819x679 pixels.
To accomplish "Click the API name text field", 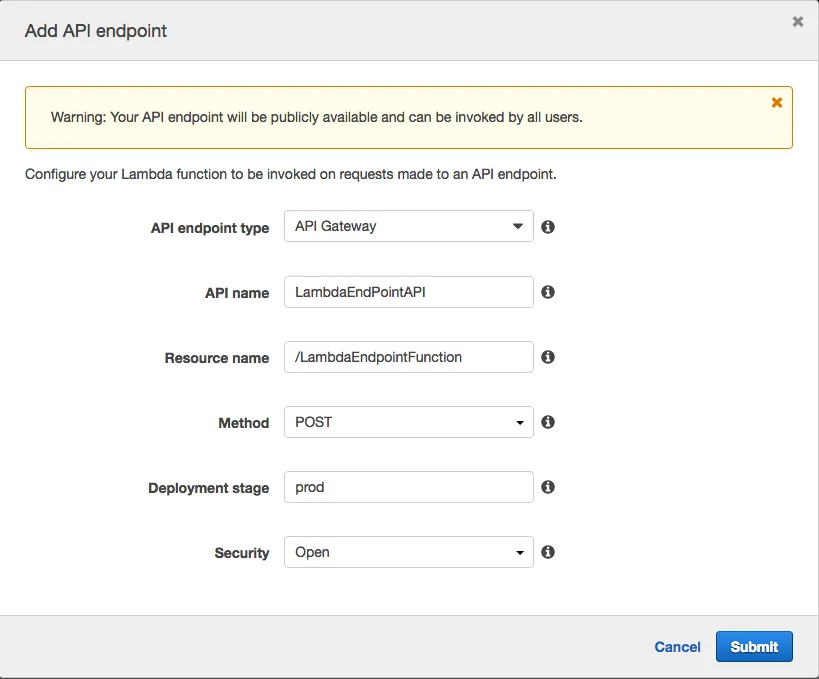I will pos(408,292).
